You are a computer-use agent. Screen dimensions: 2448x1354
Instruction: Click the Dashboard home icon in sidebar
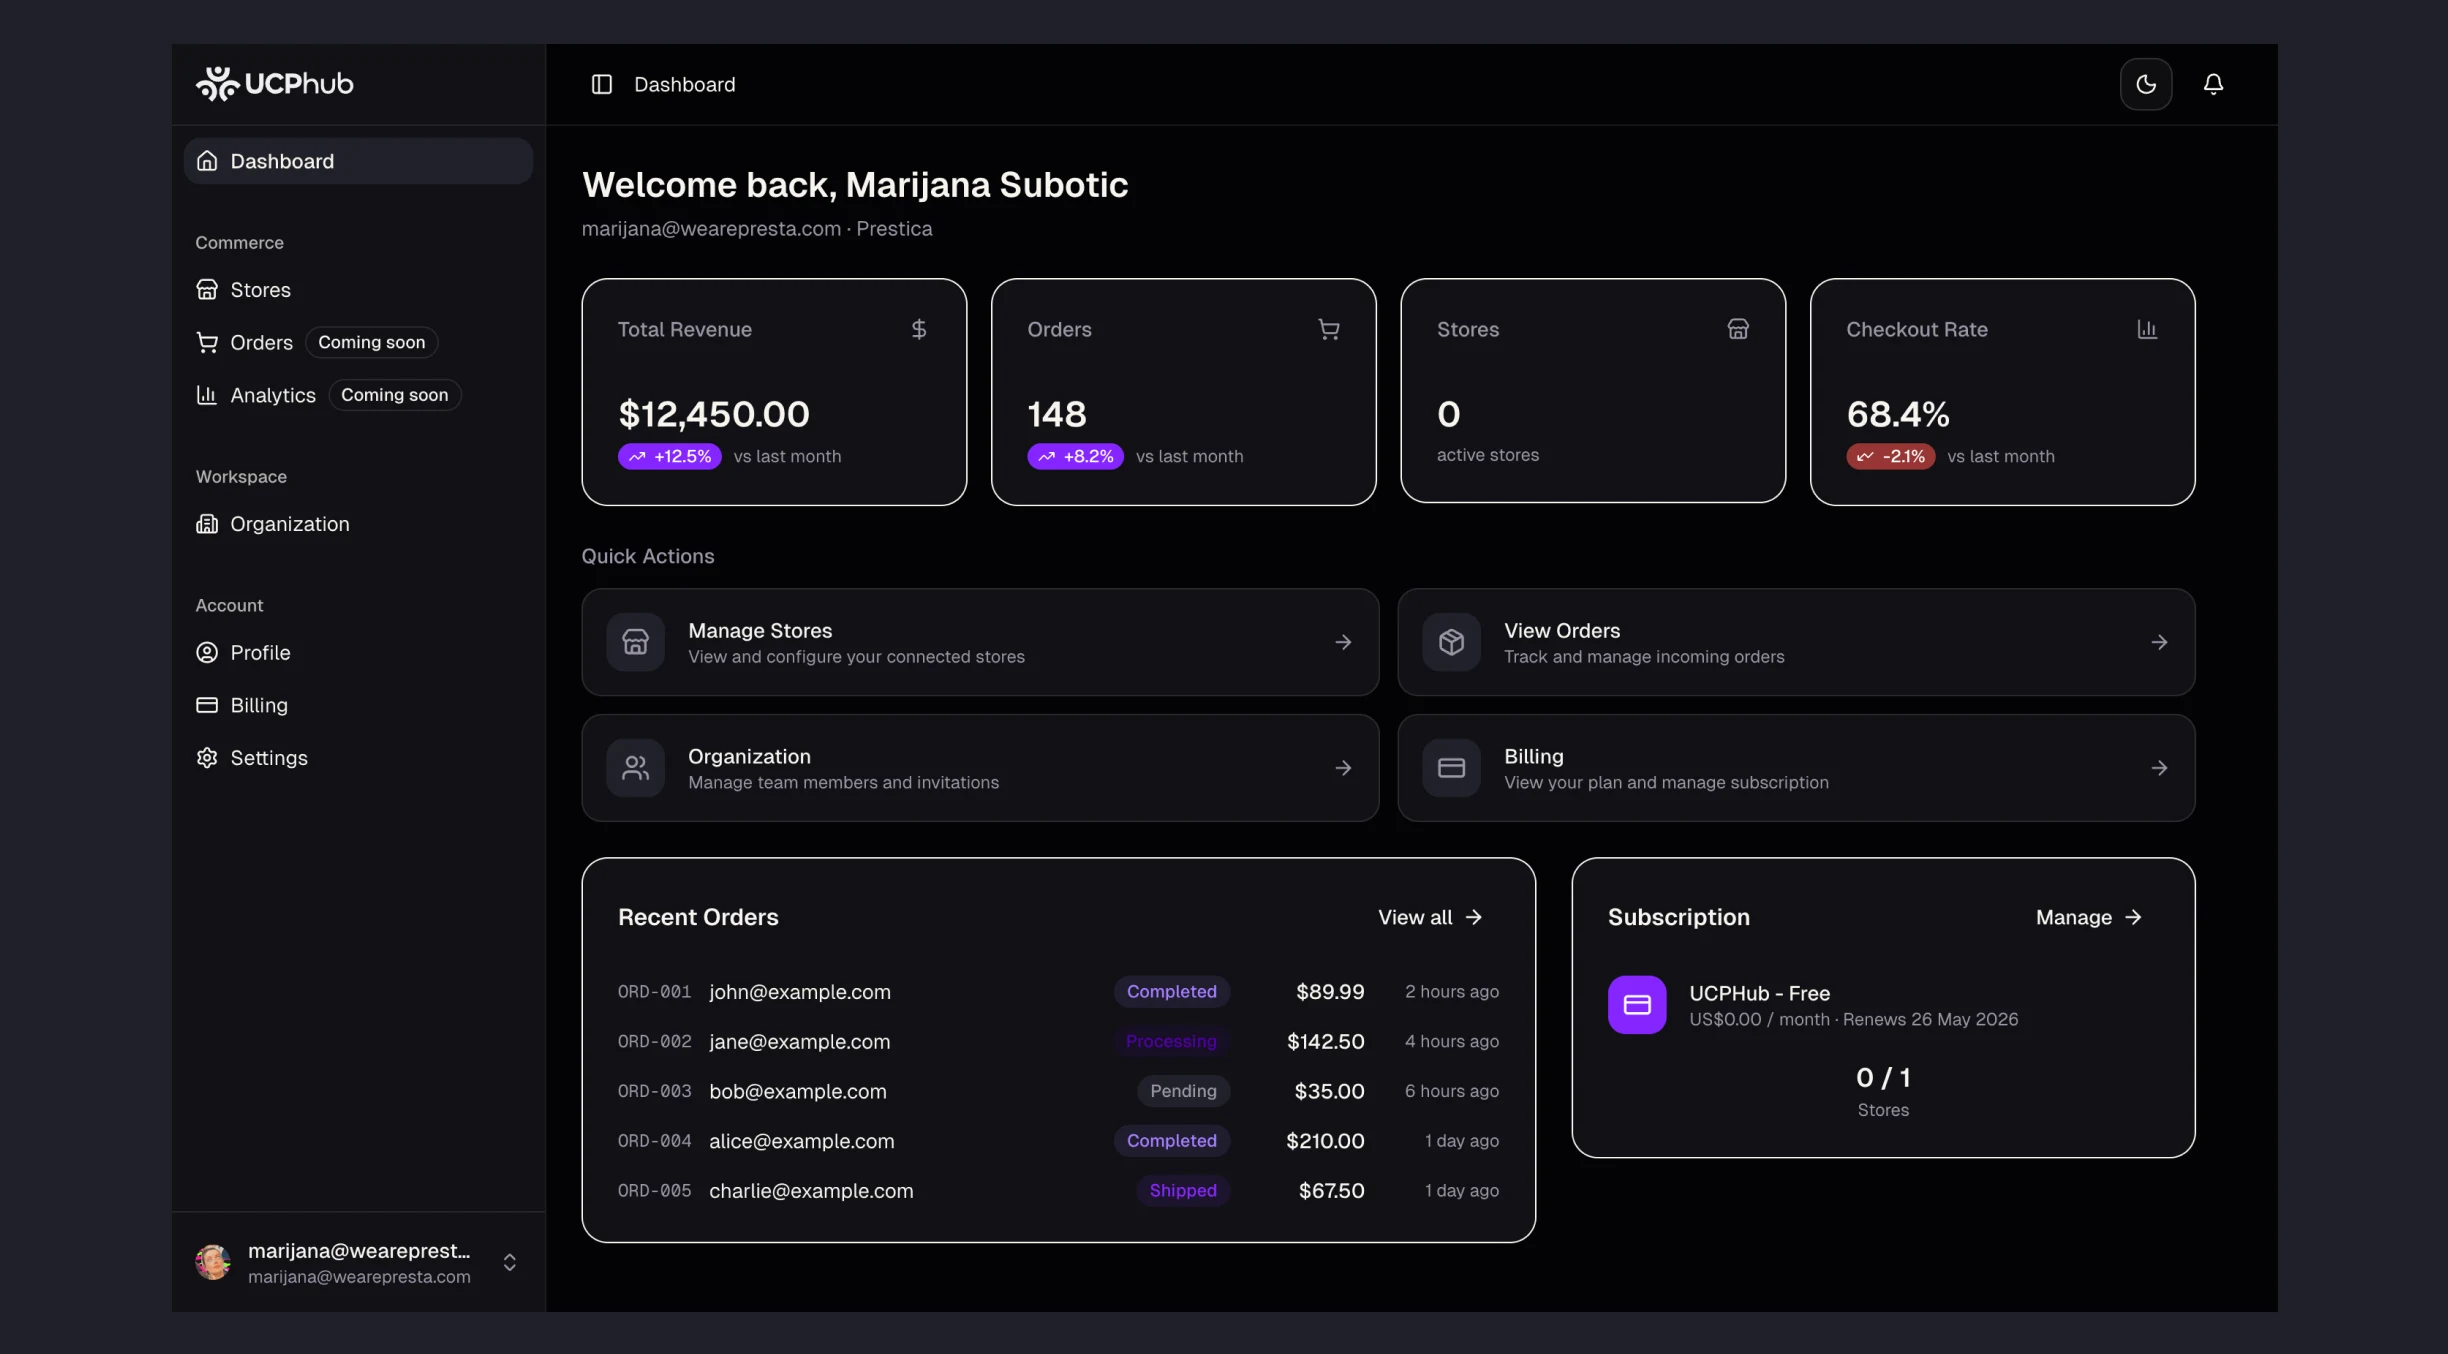(207, 161)
